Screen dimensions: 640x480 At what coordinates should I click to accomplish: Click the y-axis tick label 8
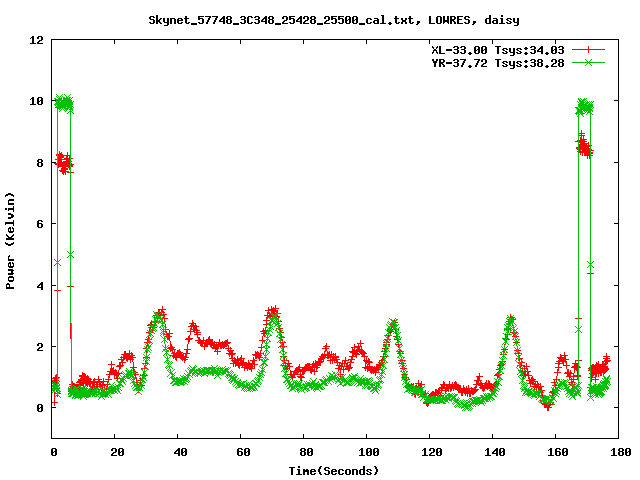40,163
